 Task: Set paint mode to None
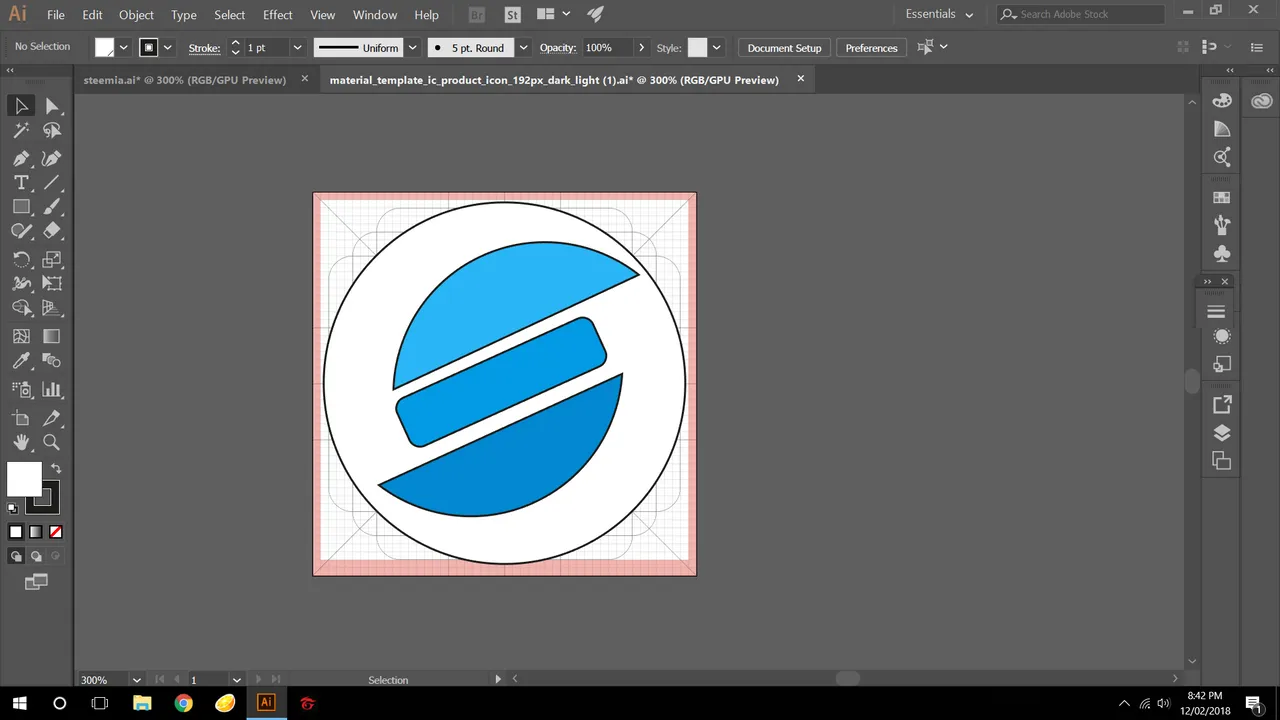(x=56, y=532)
